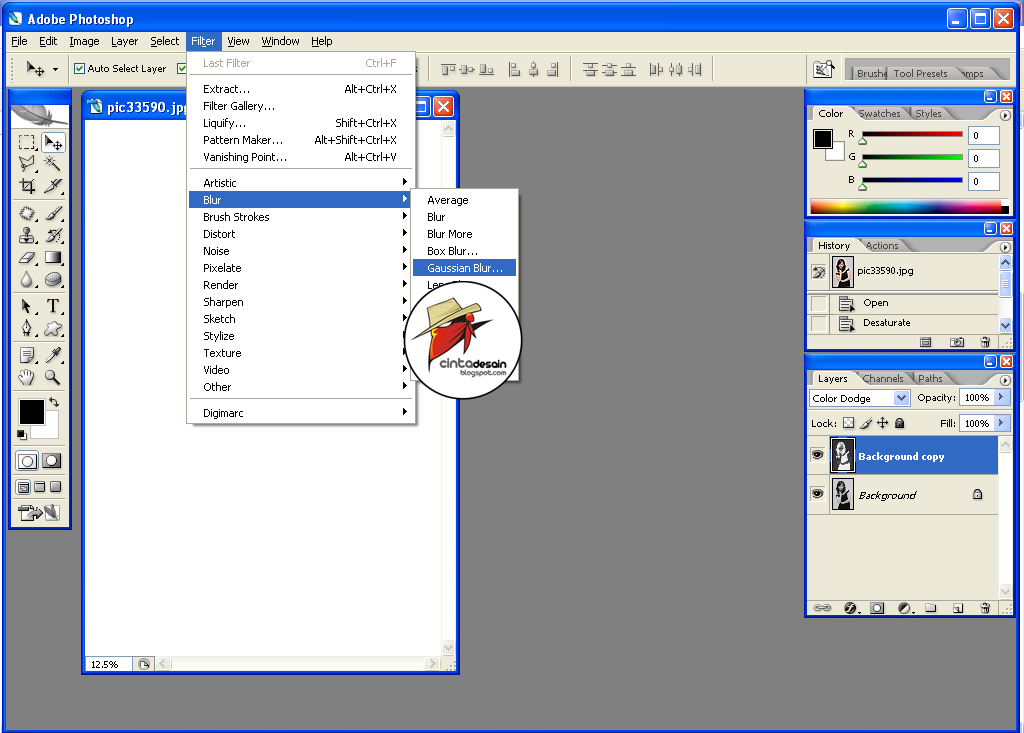Click the red R slider track
This screenshot has height=733, width=1024.
click(x=912, y=135)
